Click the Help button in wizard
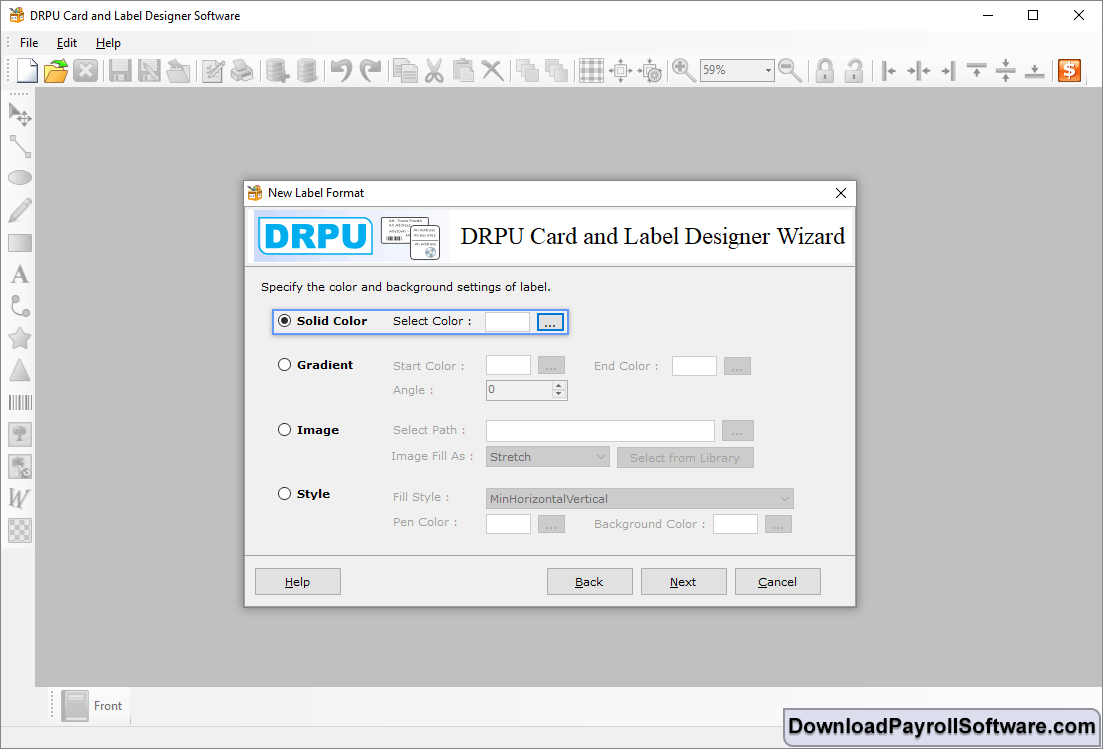The width and height of the screenshot is (1103, 749). pos(298,582)
